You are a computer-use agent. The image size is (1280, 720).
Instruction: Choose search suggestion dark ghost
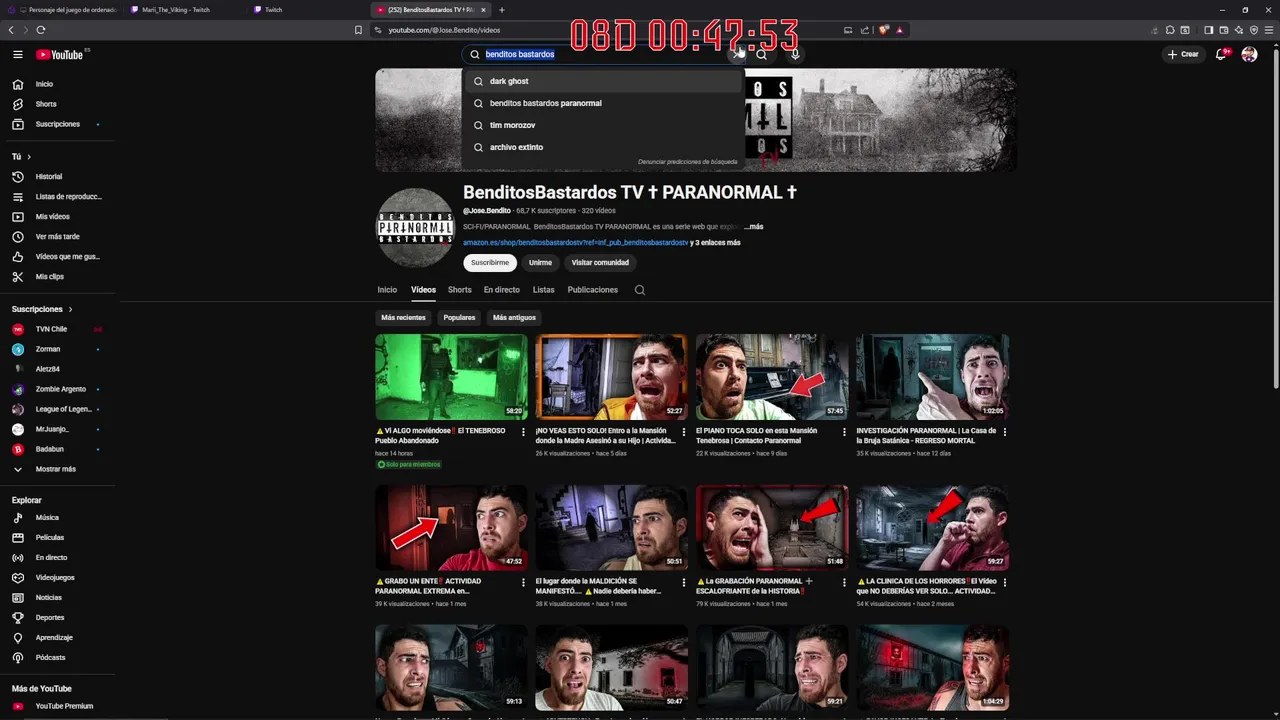point(602,81)
